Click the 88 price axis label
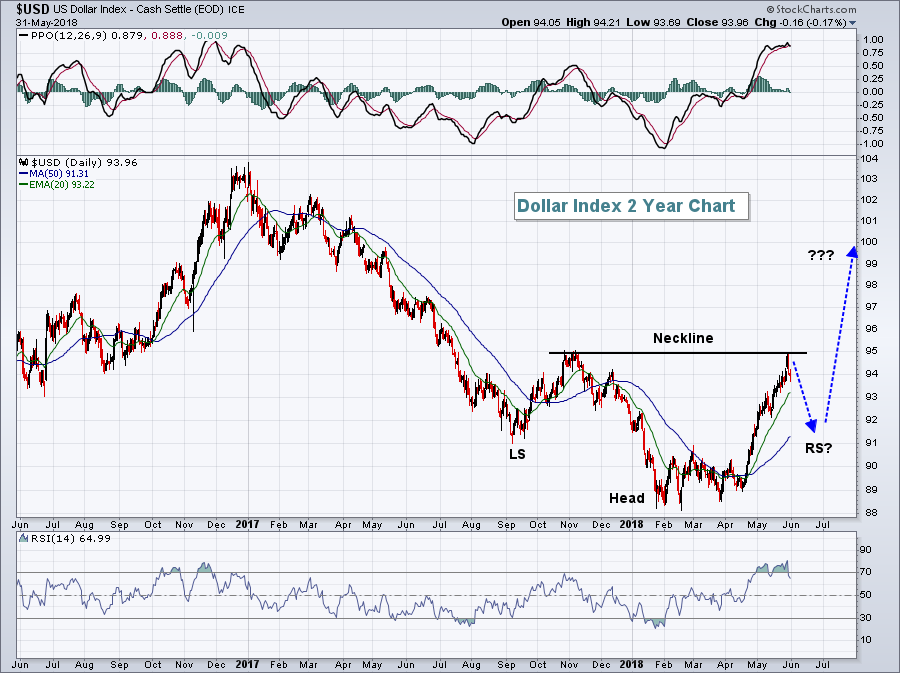This screenshot has width=900, height=673. pyautogui.click(x=870, y=513)
